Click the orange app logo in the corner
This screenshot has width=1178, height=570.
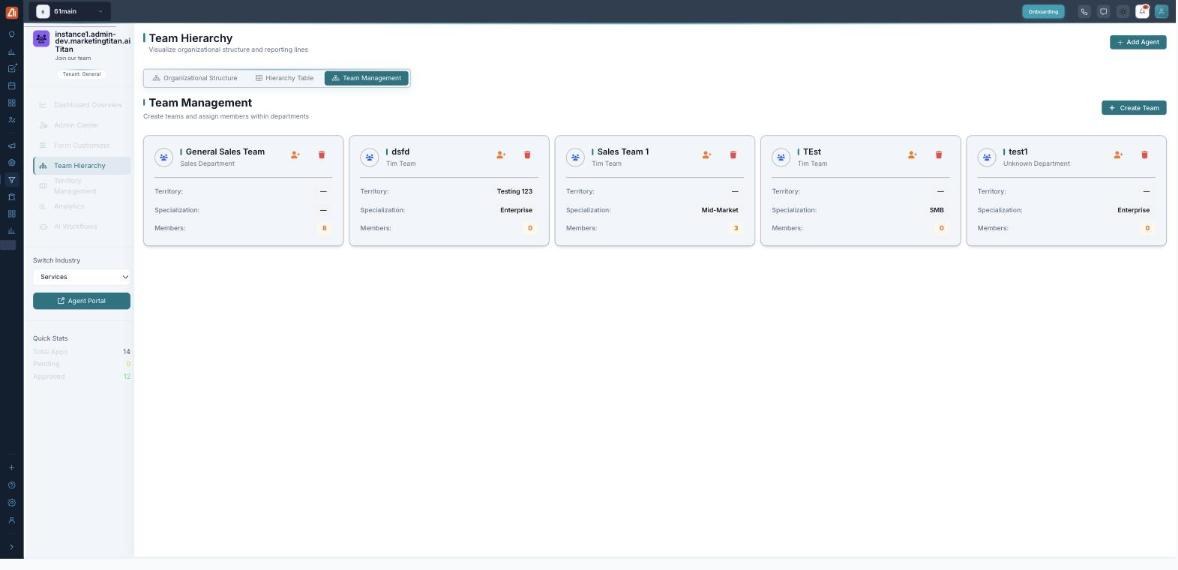pyautogui.click(x=11, y=11)
